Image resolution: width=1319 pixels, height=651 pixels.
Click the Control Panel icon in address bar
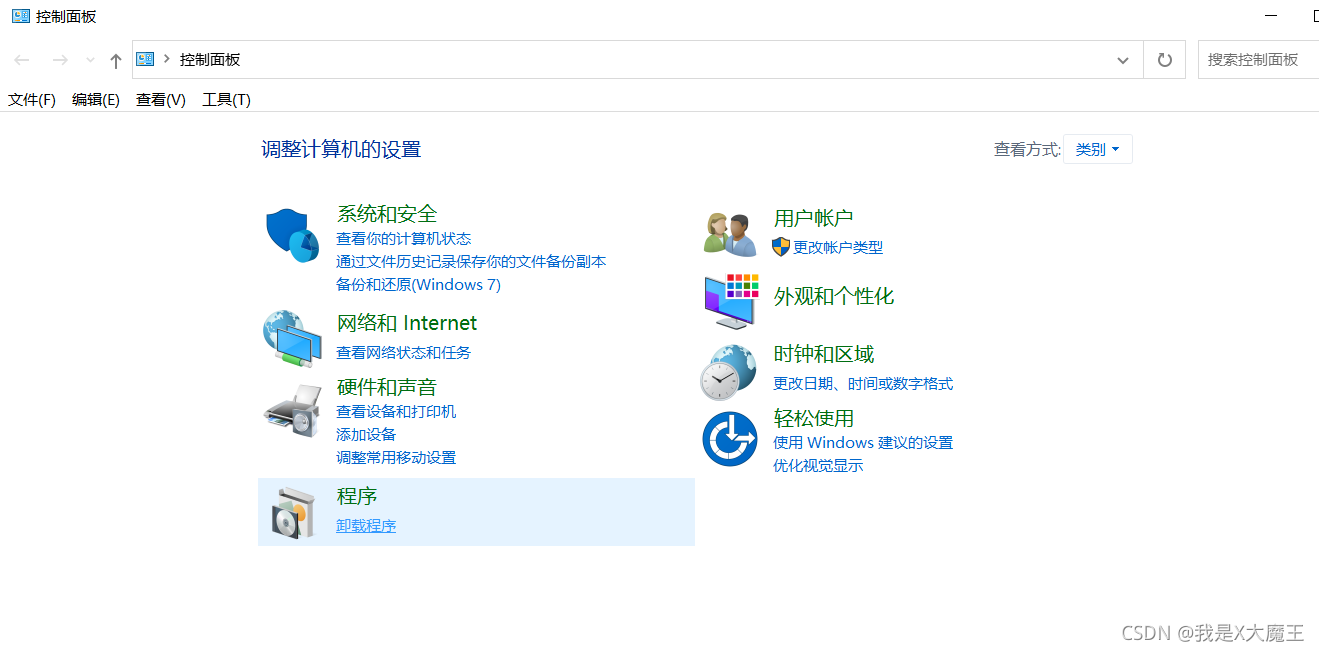[145, 59]
